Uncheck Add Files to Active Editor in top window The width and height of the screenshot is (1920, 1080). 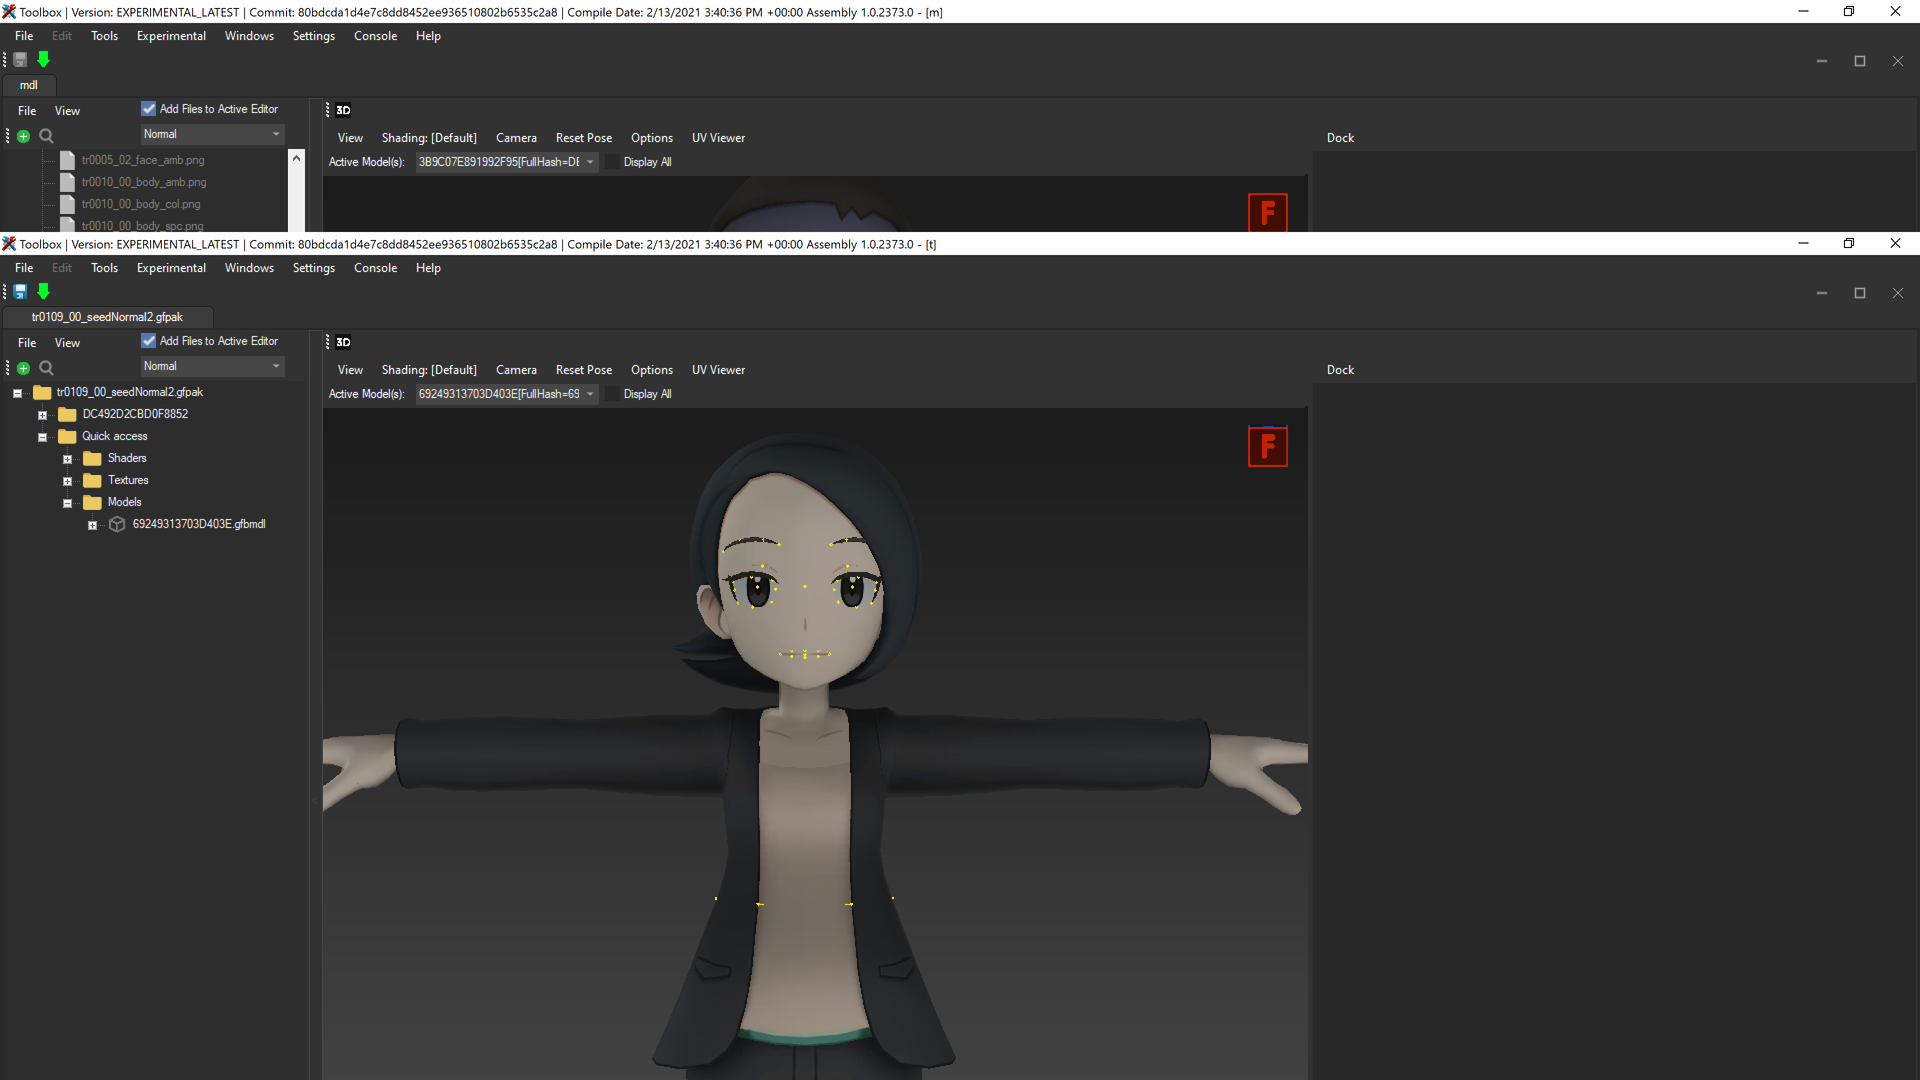coord(149,109)
